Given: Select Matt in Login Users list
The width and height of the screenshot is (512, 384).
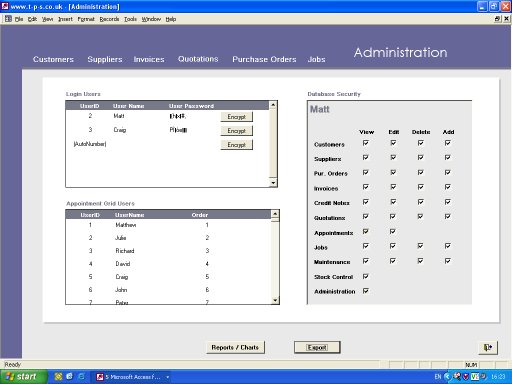Looking at the screenshot, I should 119,116.
